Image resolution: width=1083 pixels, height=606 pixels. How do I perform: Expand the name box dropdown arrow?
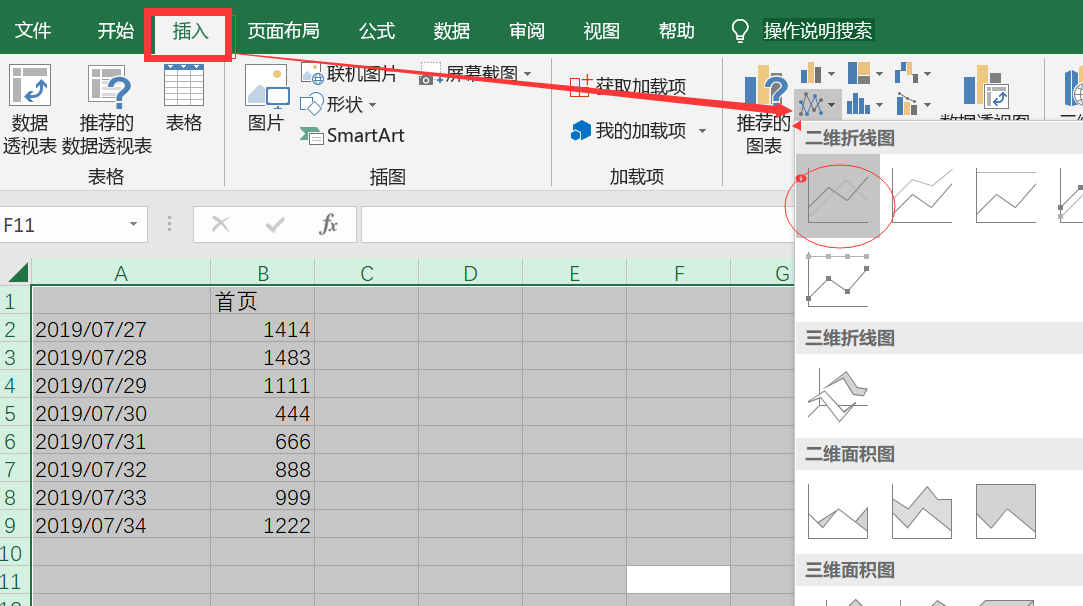(133, 224)
